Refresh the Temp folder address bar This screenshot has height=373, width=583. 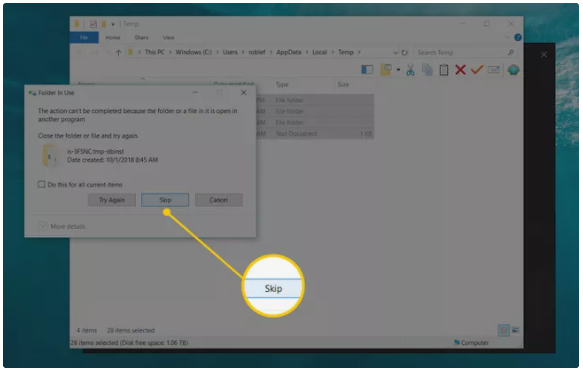point(405,52)
